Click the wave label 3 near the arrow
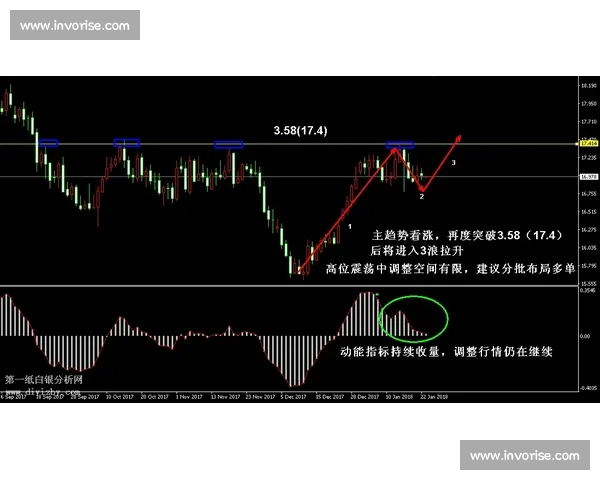Screen dimensions: 600x480 pos(453,162)
